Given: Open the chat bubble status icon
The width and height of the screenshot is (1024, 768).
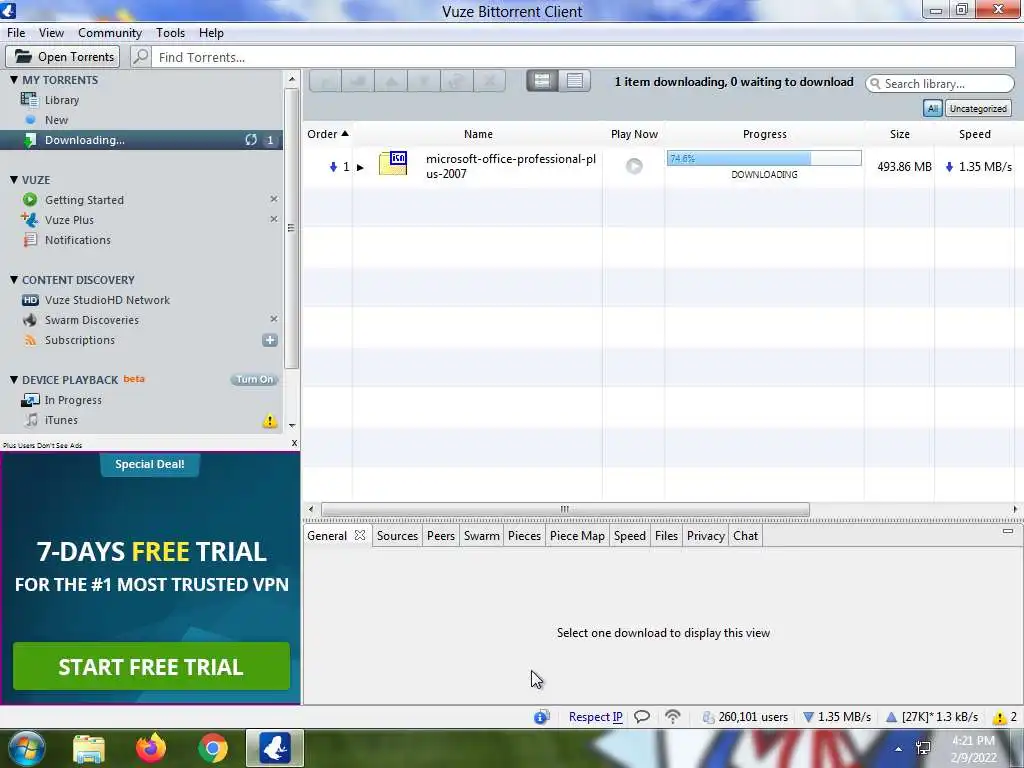Looking at the screenshot, I should 642,716.
